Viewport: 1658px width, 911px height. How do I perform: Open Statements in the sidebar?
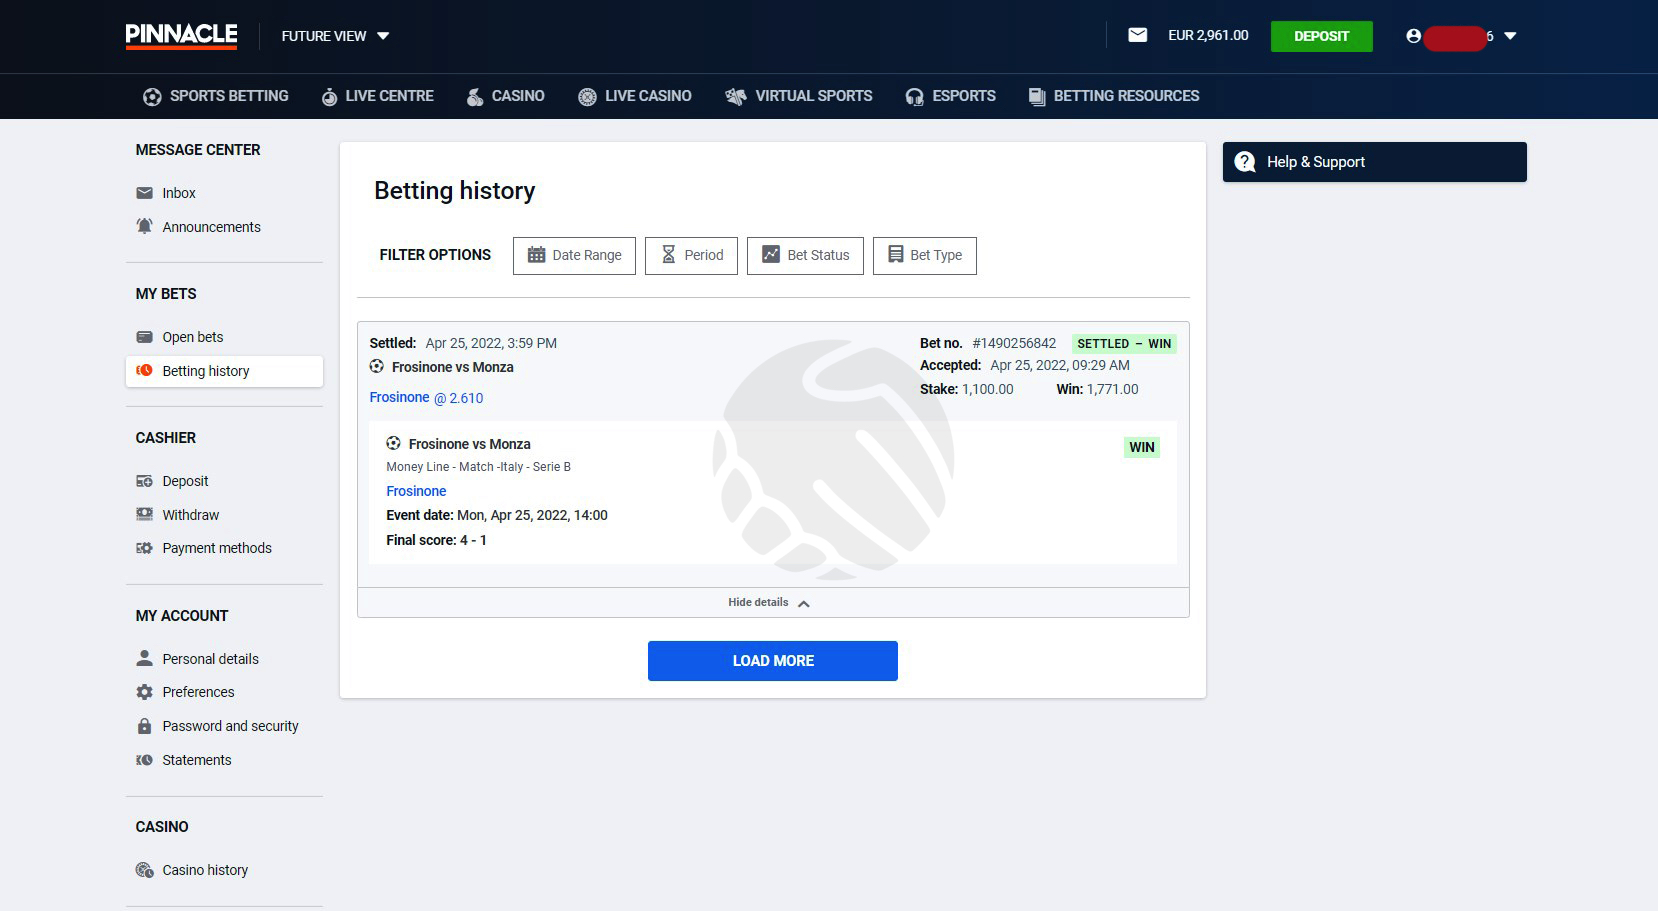(x=196, y=760)
